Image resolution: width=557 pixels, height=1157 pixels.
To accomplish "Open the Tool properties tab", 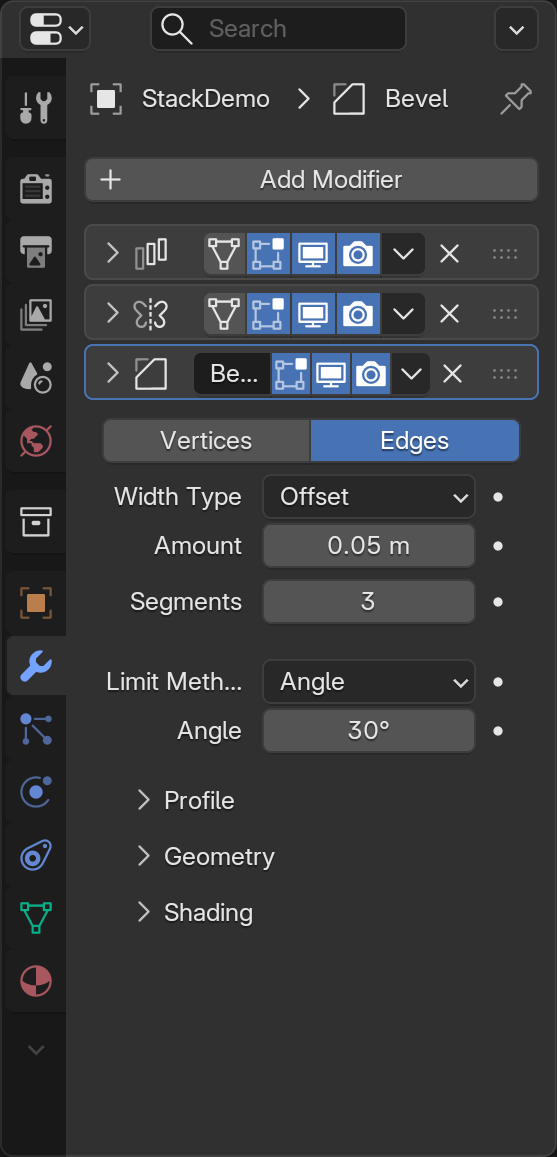I will click(x=35, y=108).
